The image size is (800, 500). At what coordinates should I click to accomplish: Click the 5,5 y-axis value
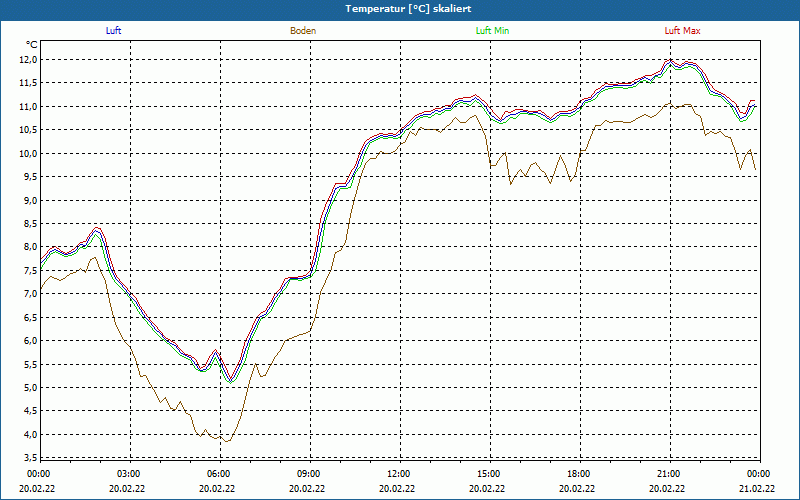(31, 364)
